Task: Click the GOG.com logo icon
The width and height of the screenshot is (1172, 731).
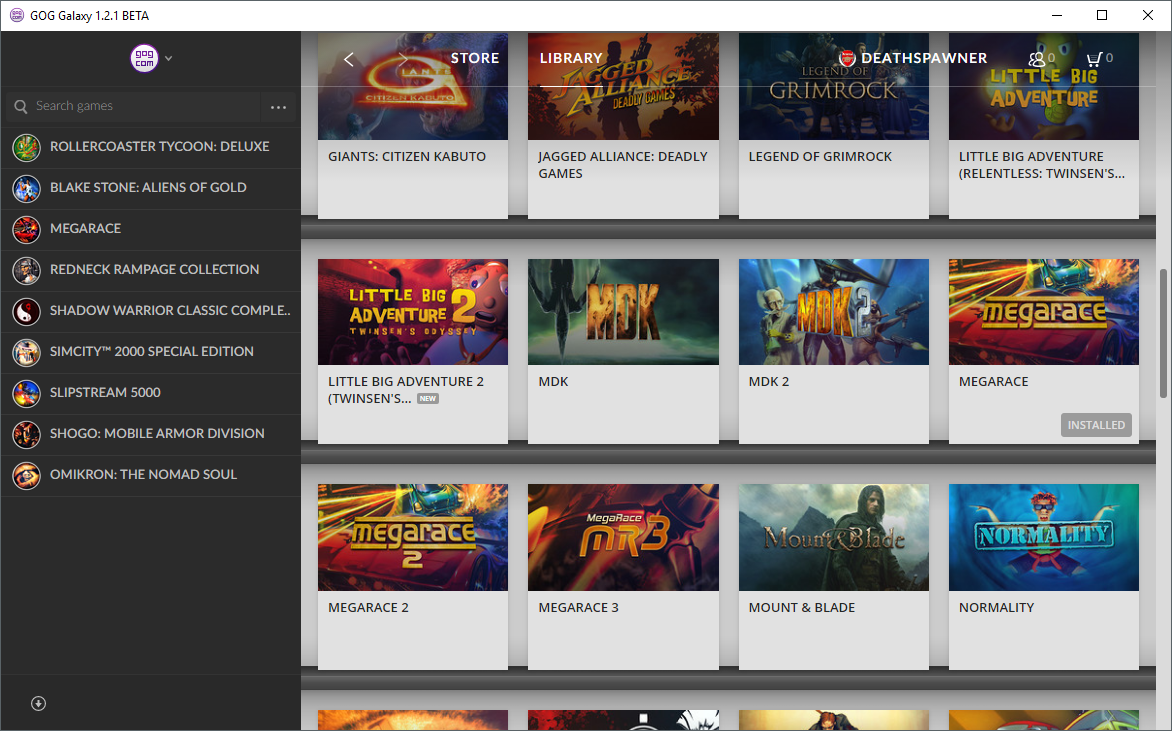Action: (143, 58)
